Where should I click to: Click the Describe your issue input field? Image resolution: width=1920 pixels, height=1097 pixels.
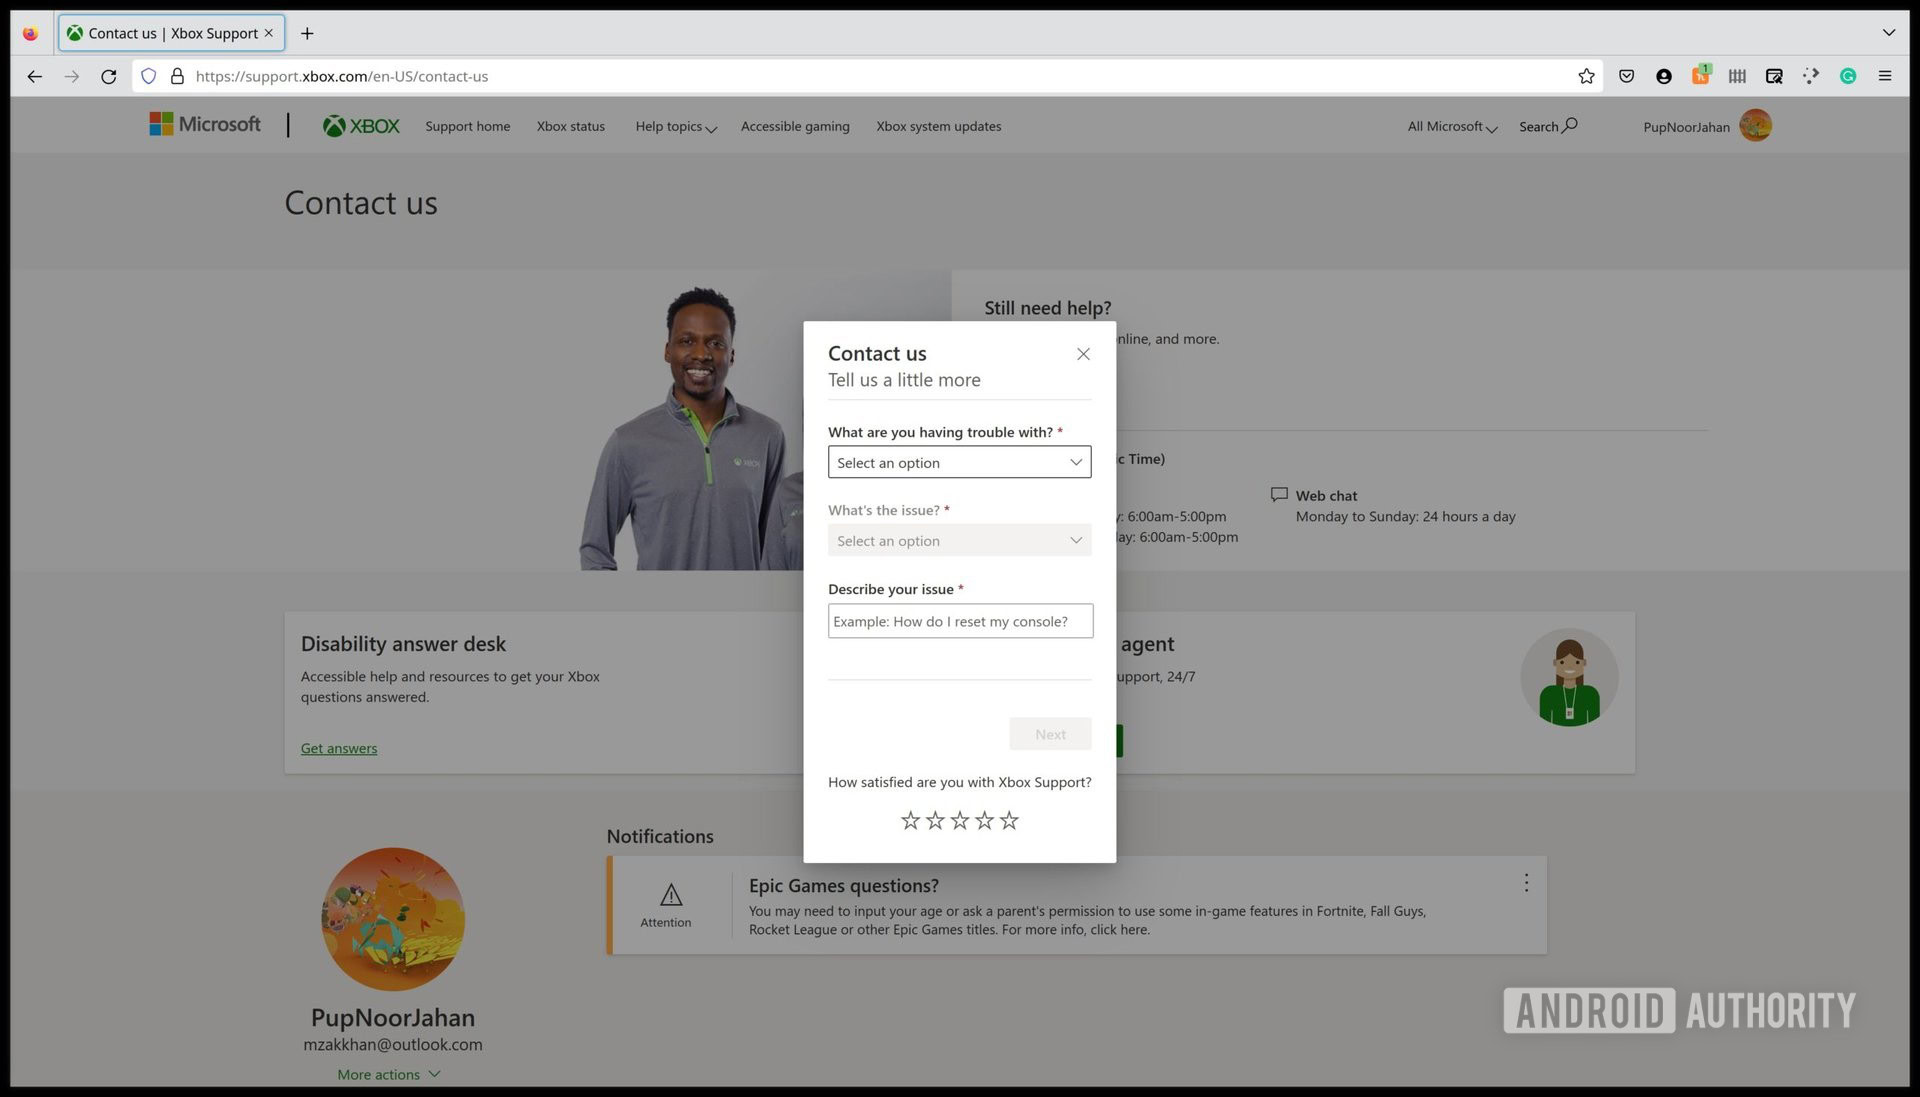959,620
